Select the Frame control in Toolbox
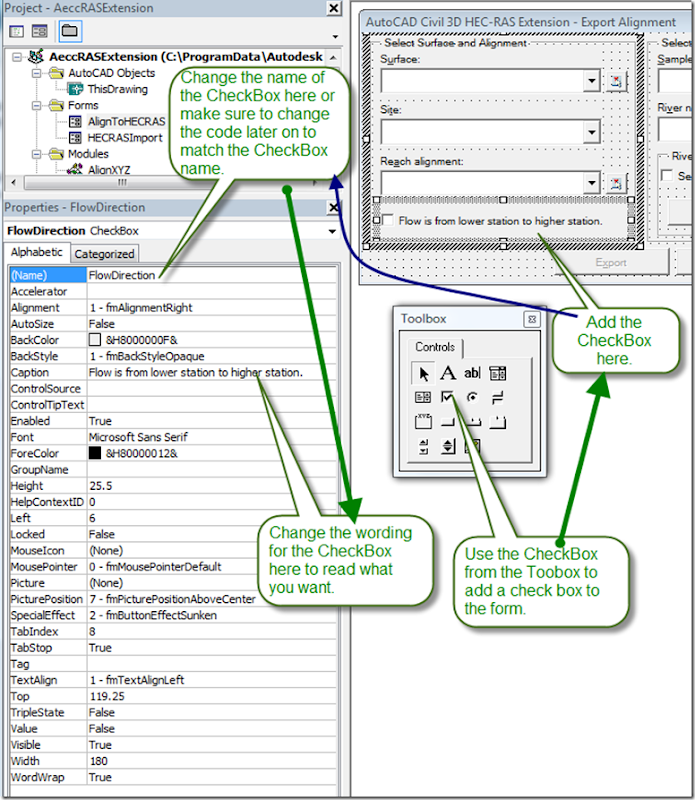The height and width of the screenshot is (800, 695). coord(423,421)
